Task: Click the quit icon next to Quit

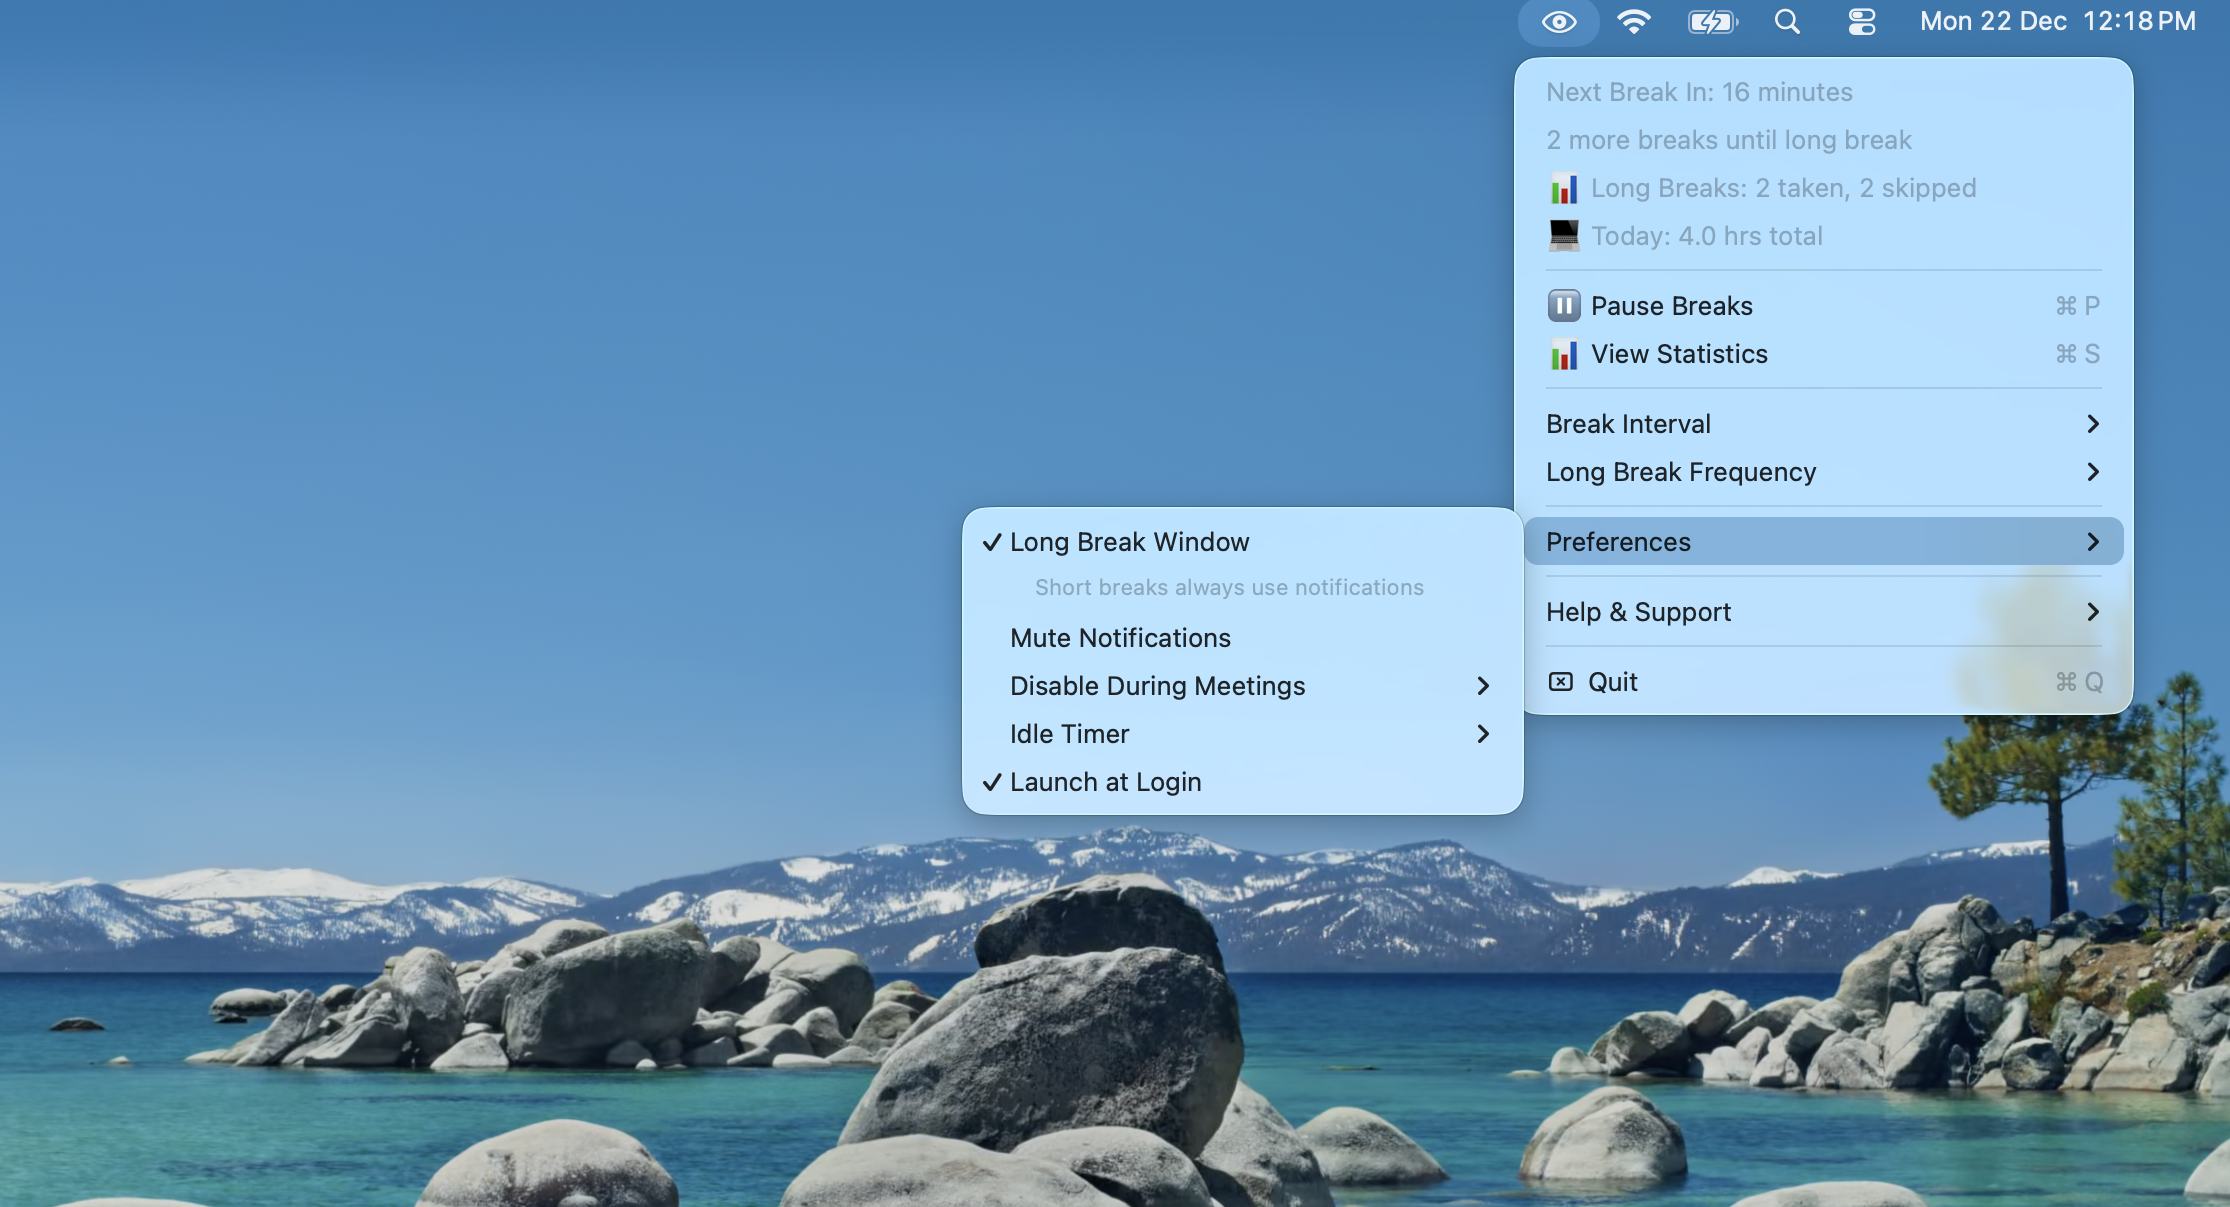Action: (x=1561, y=681)
